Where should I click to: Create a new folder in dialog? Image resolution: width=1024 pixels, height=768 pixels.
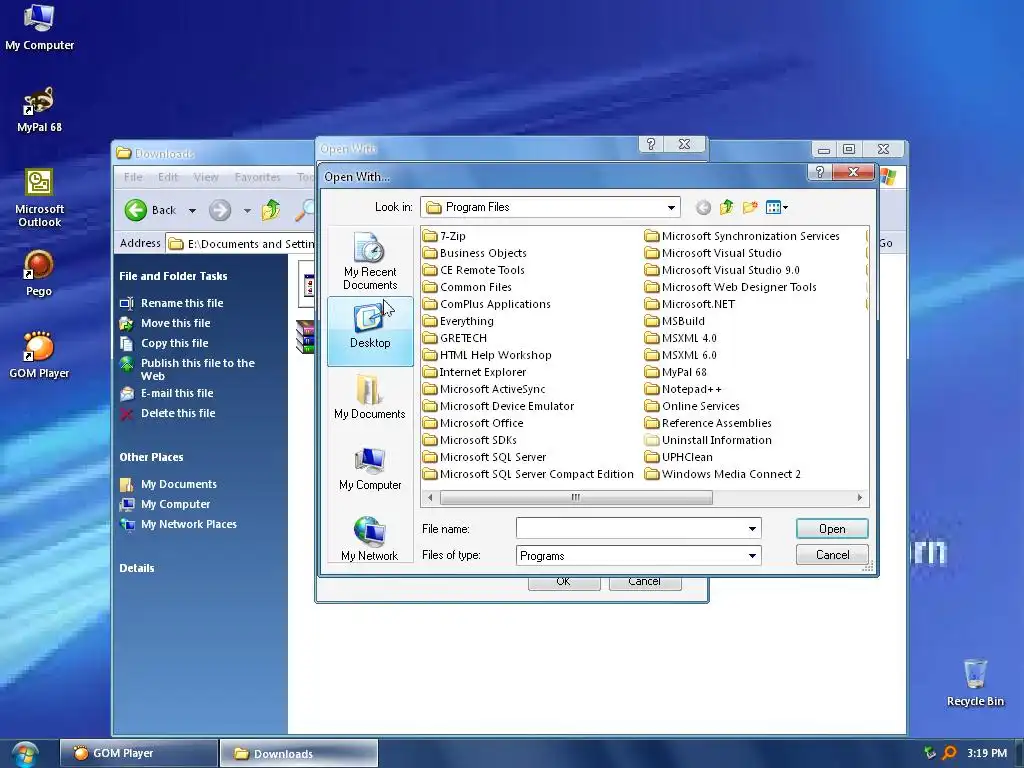750,208
